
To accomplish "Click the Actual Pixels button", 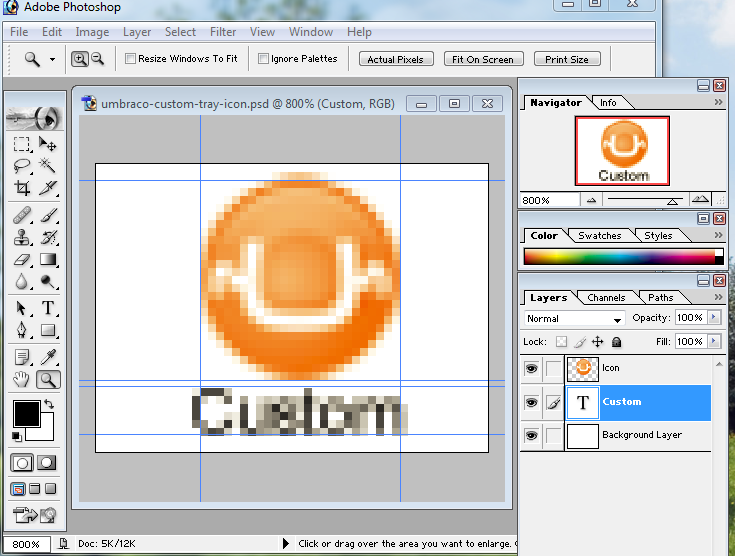I will tap(396, 59).
